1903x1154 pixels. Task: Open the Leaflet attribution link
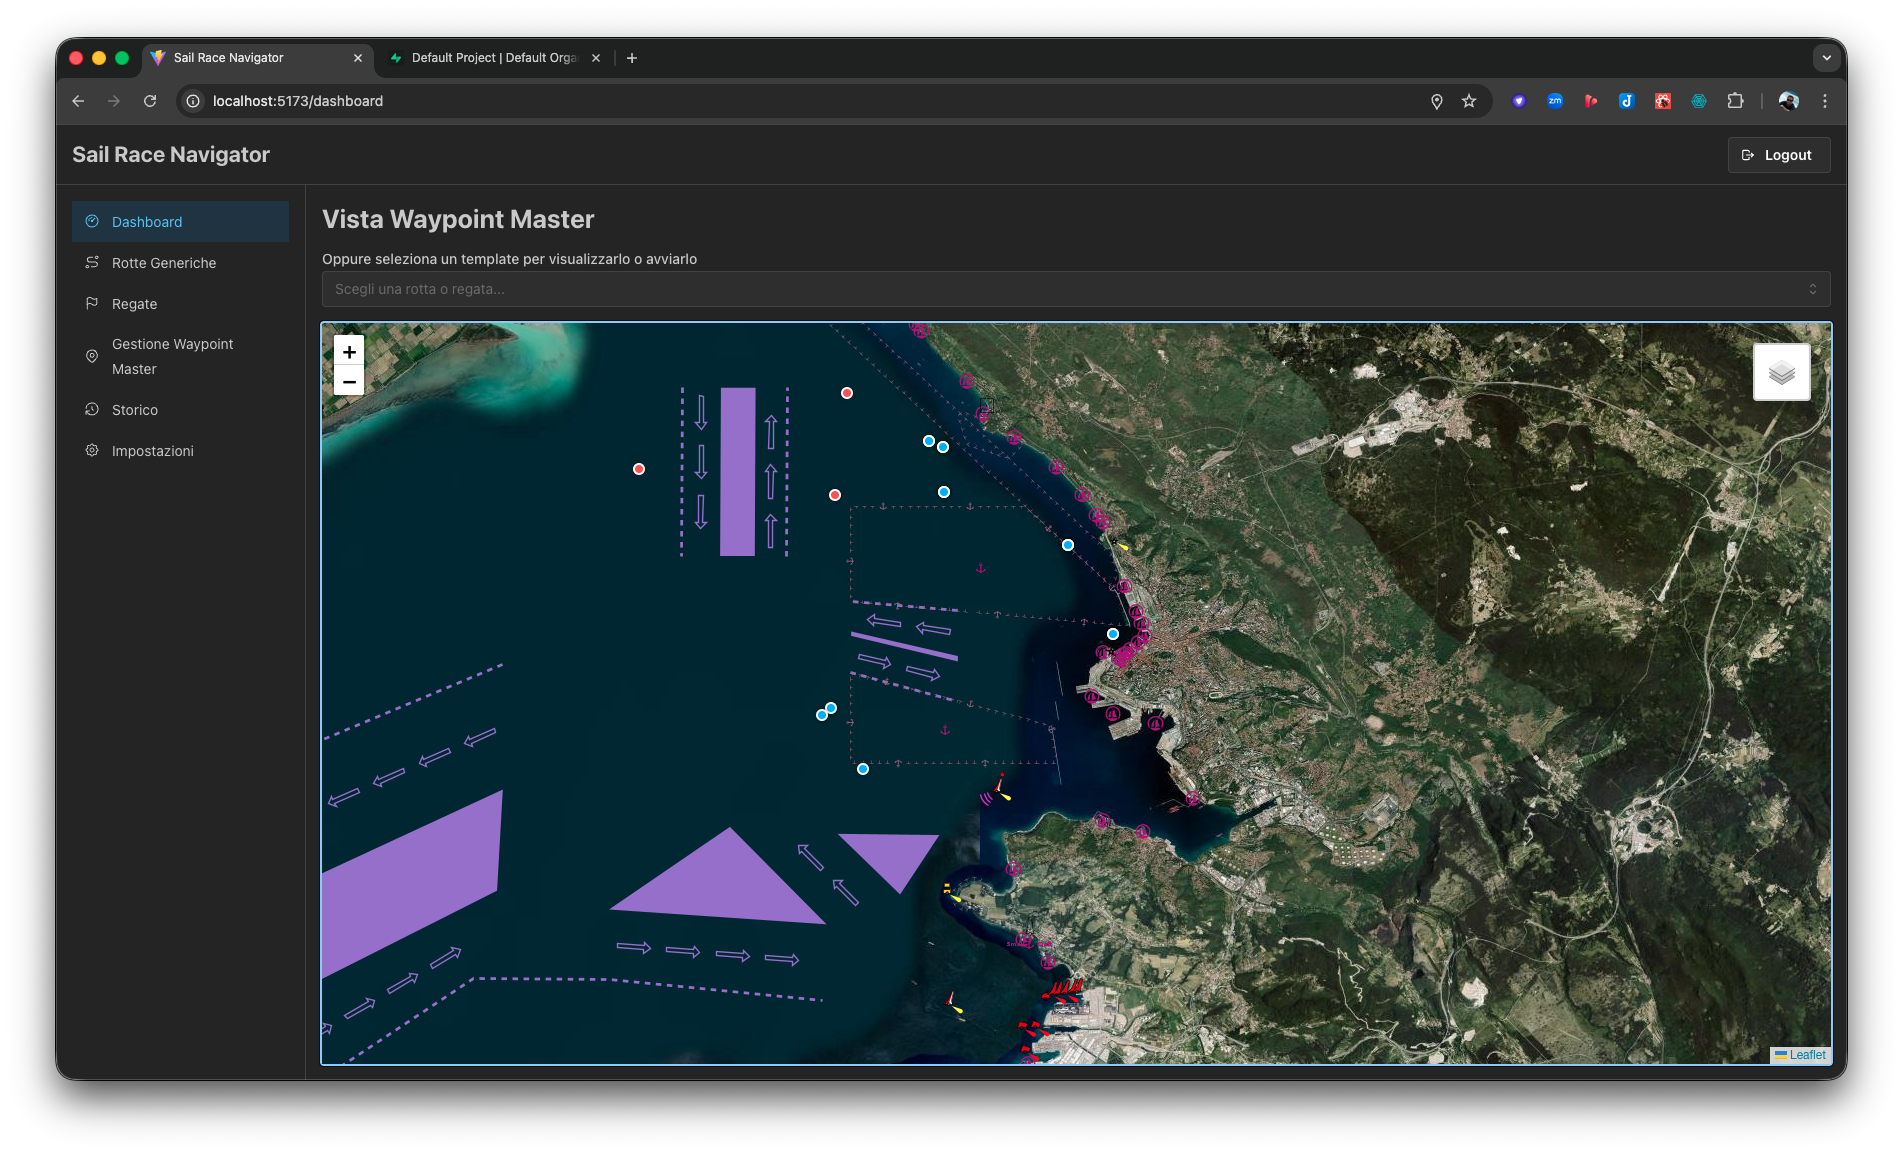point(1806,1054)
